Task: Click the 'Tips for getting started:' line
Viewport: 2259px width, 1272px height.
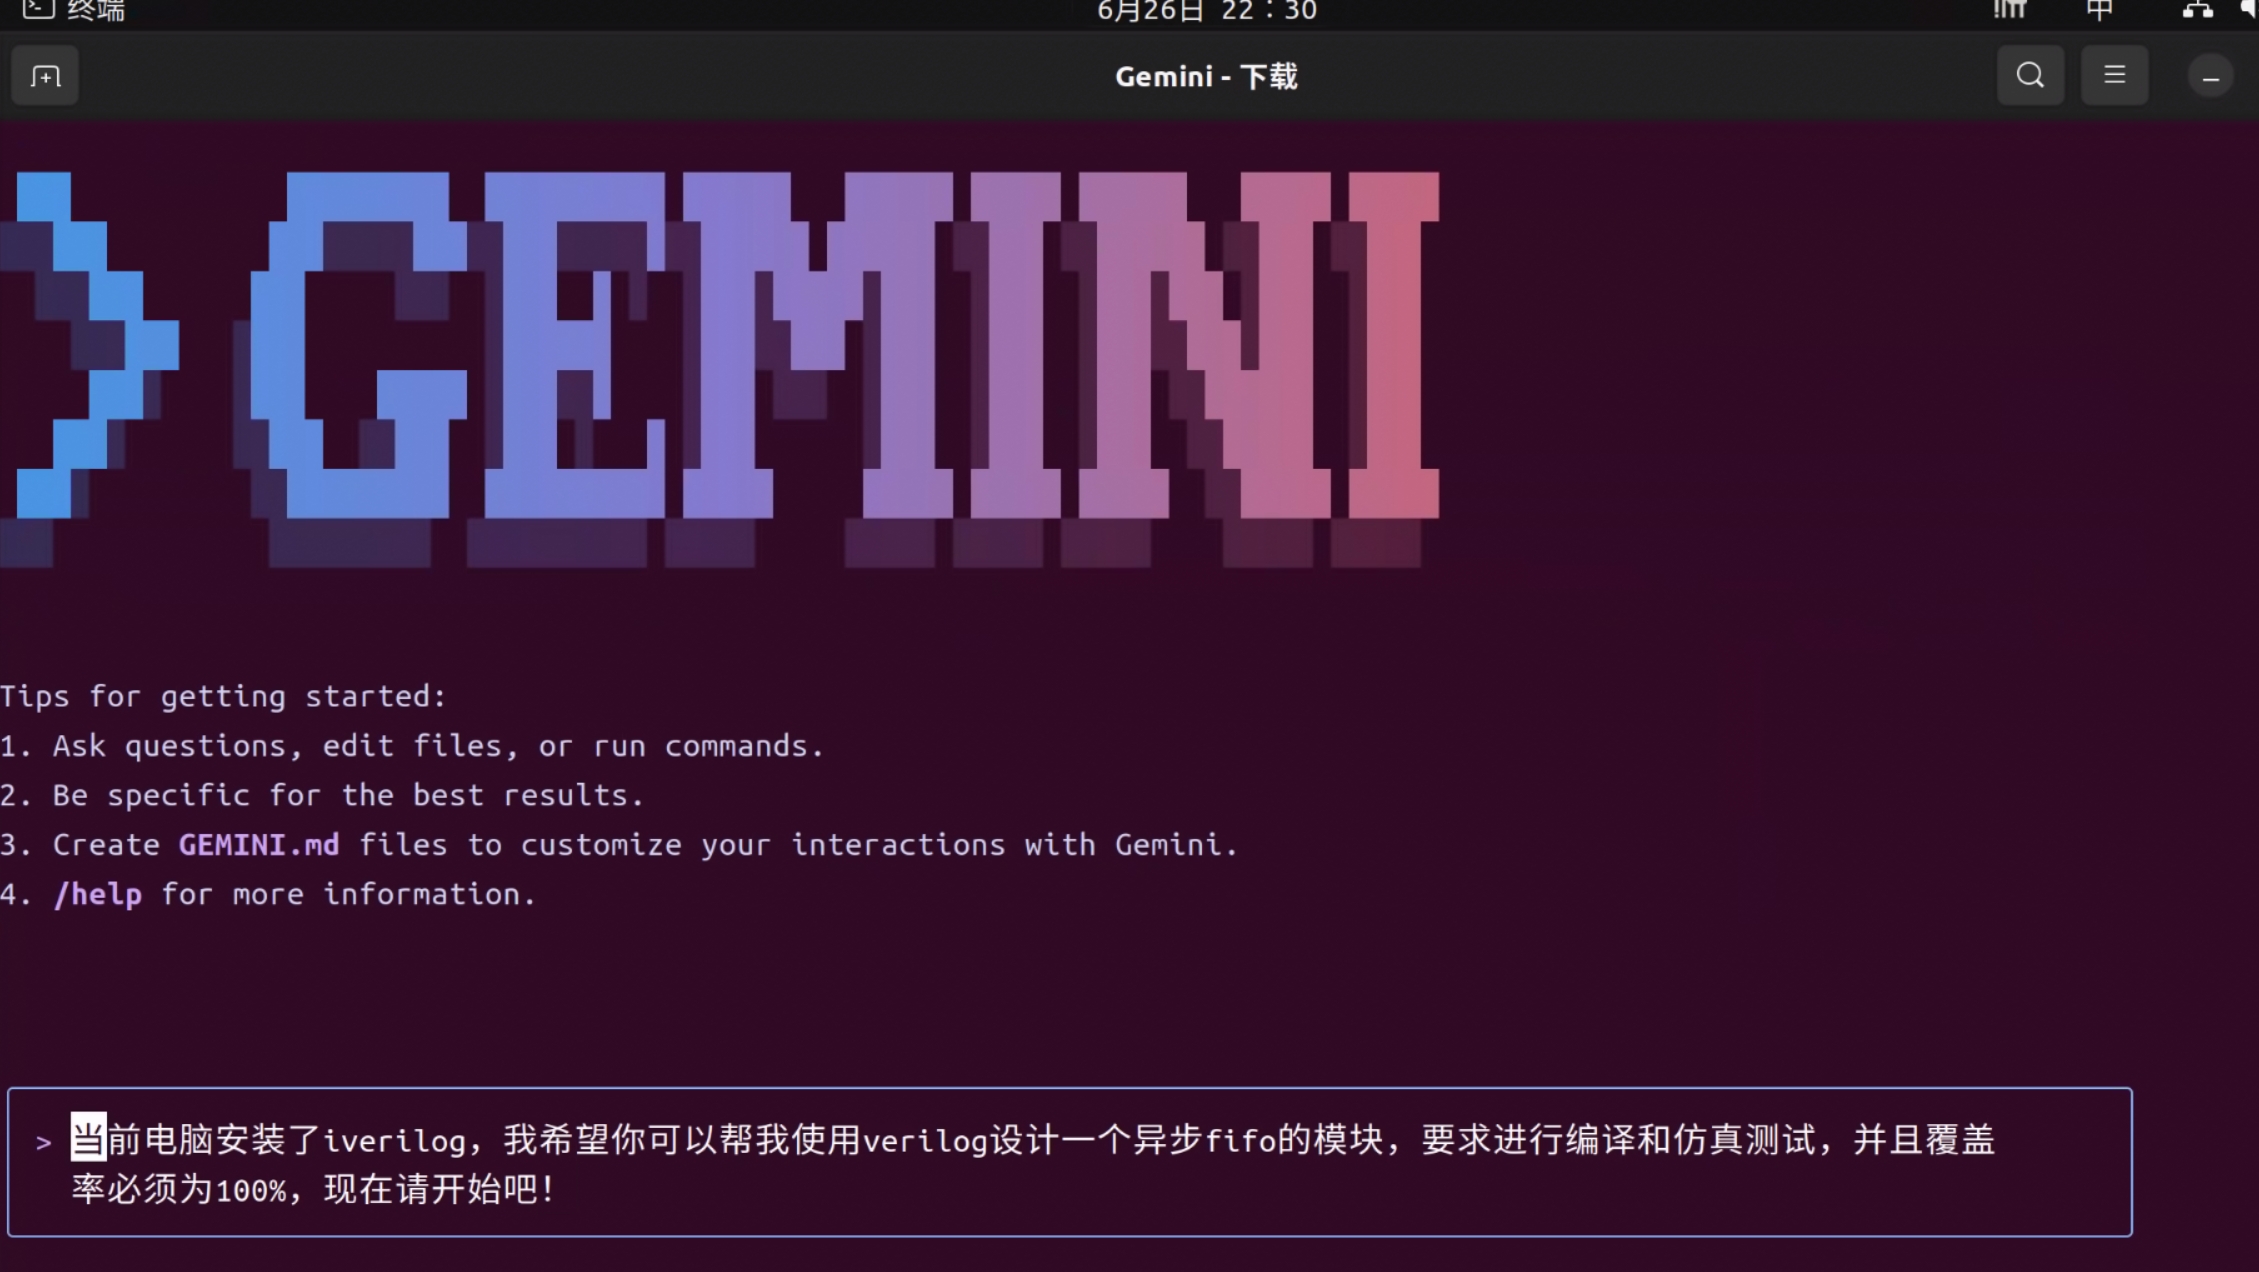Action: pyautogui.click(x=223, y=696)
